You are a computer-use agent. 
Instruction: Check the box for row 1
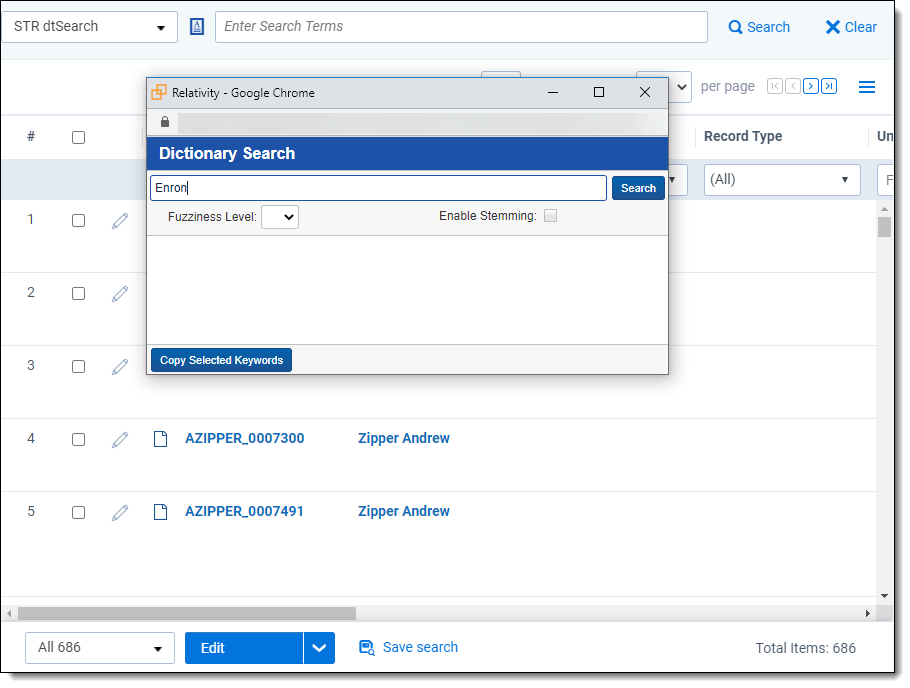click(x=78, y=221)
